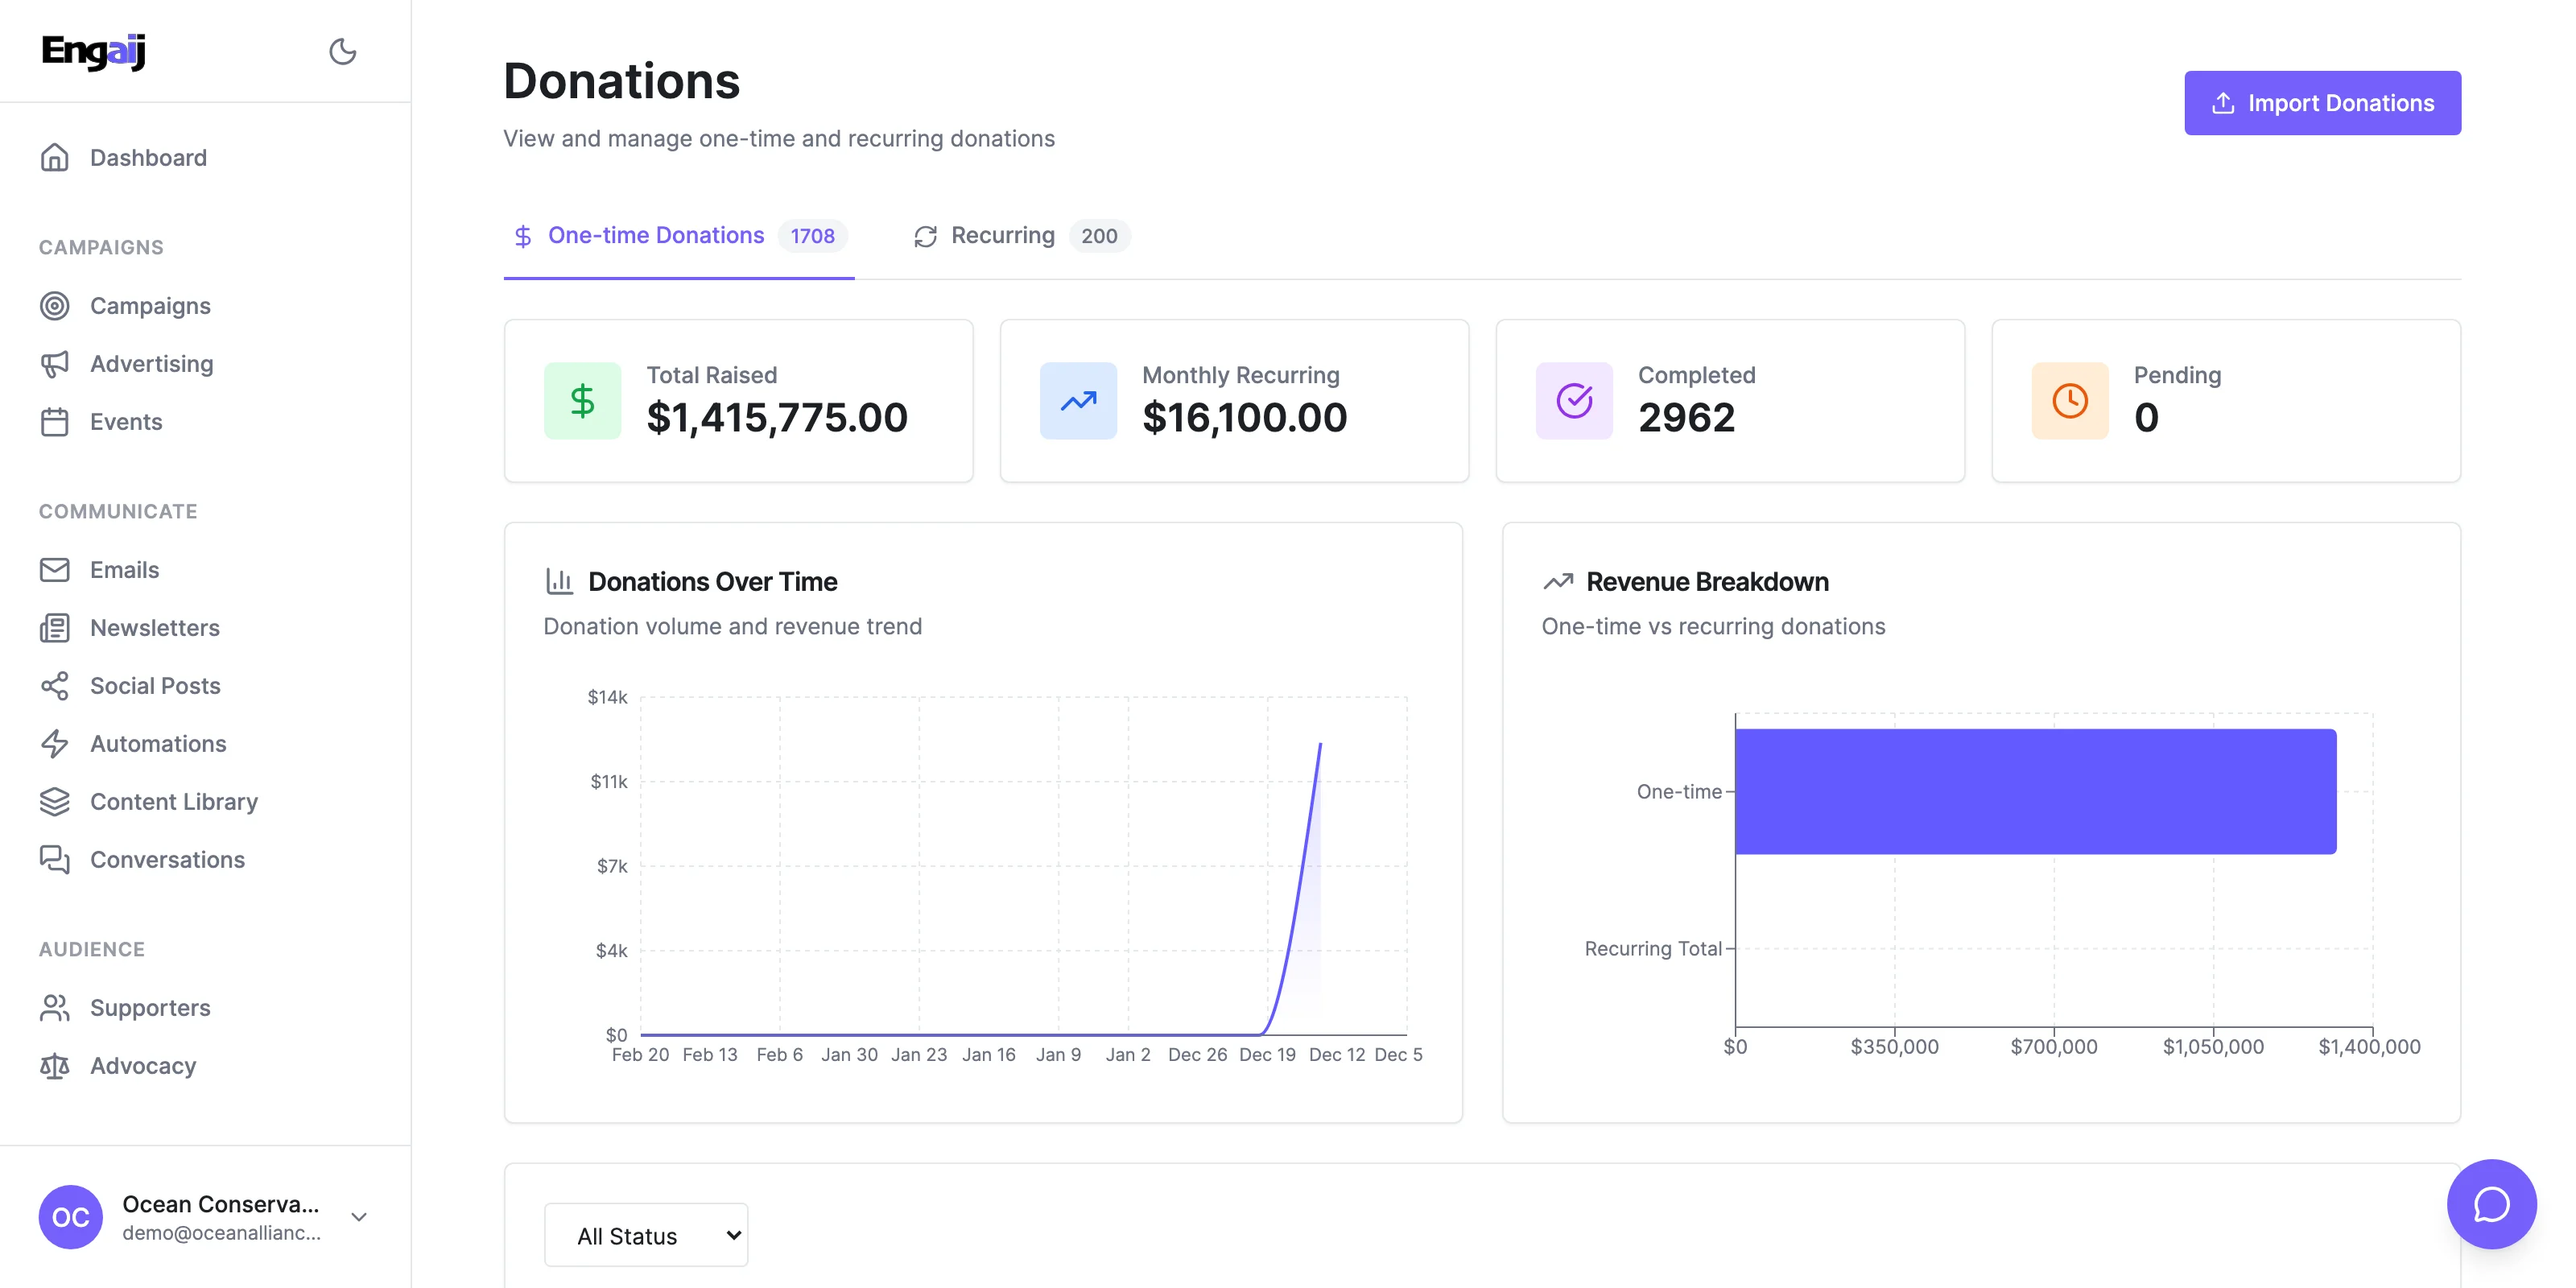Open Automations lightning bolt icon
The width and height of the screenshot is (2576, 1288).
click(x=55, y=744)
